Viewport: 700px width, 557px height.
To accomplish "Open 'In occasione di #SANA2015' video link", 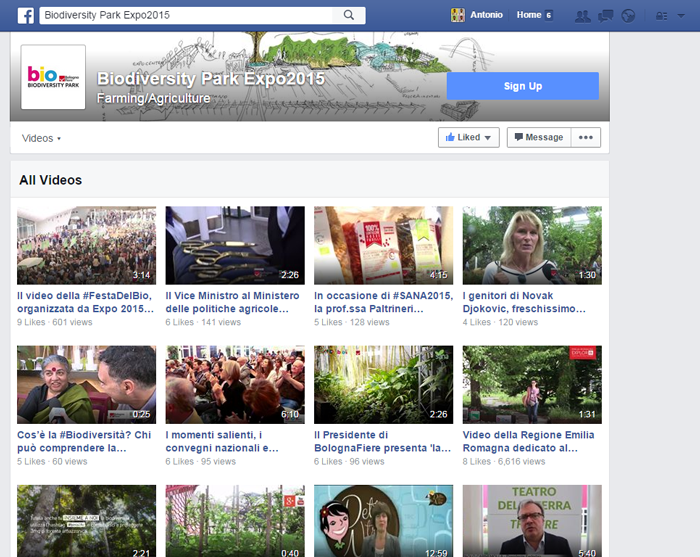I will pyautogui.click(x=383, y=302).
